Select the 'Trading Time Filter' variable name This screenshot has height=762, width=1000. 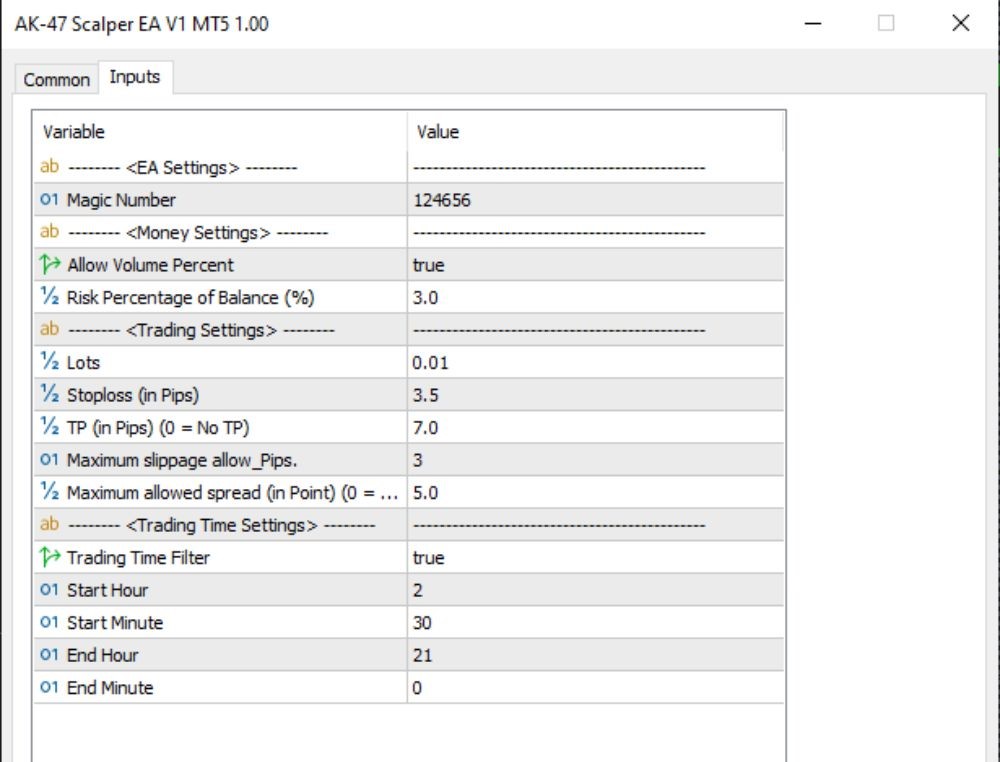(138, 557)
